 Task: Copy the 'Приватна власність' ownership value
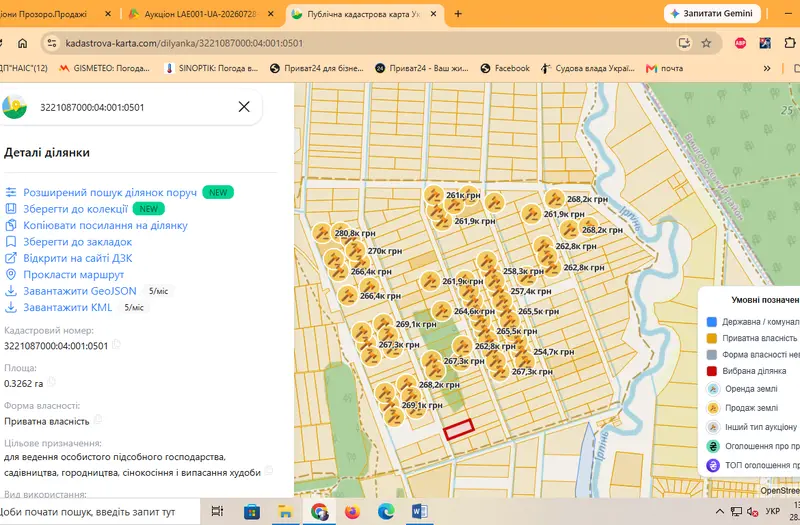pyautogui.click(x=98, y=420)
